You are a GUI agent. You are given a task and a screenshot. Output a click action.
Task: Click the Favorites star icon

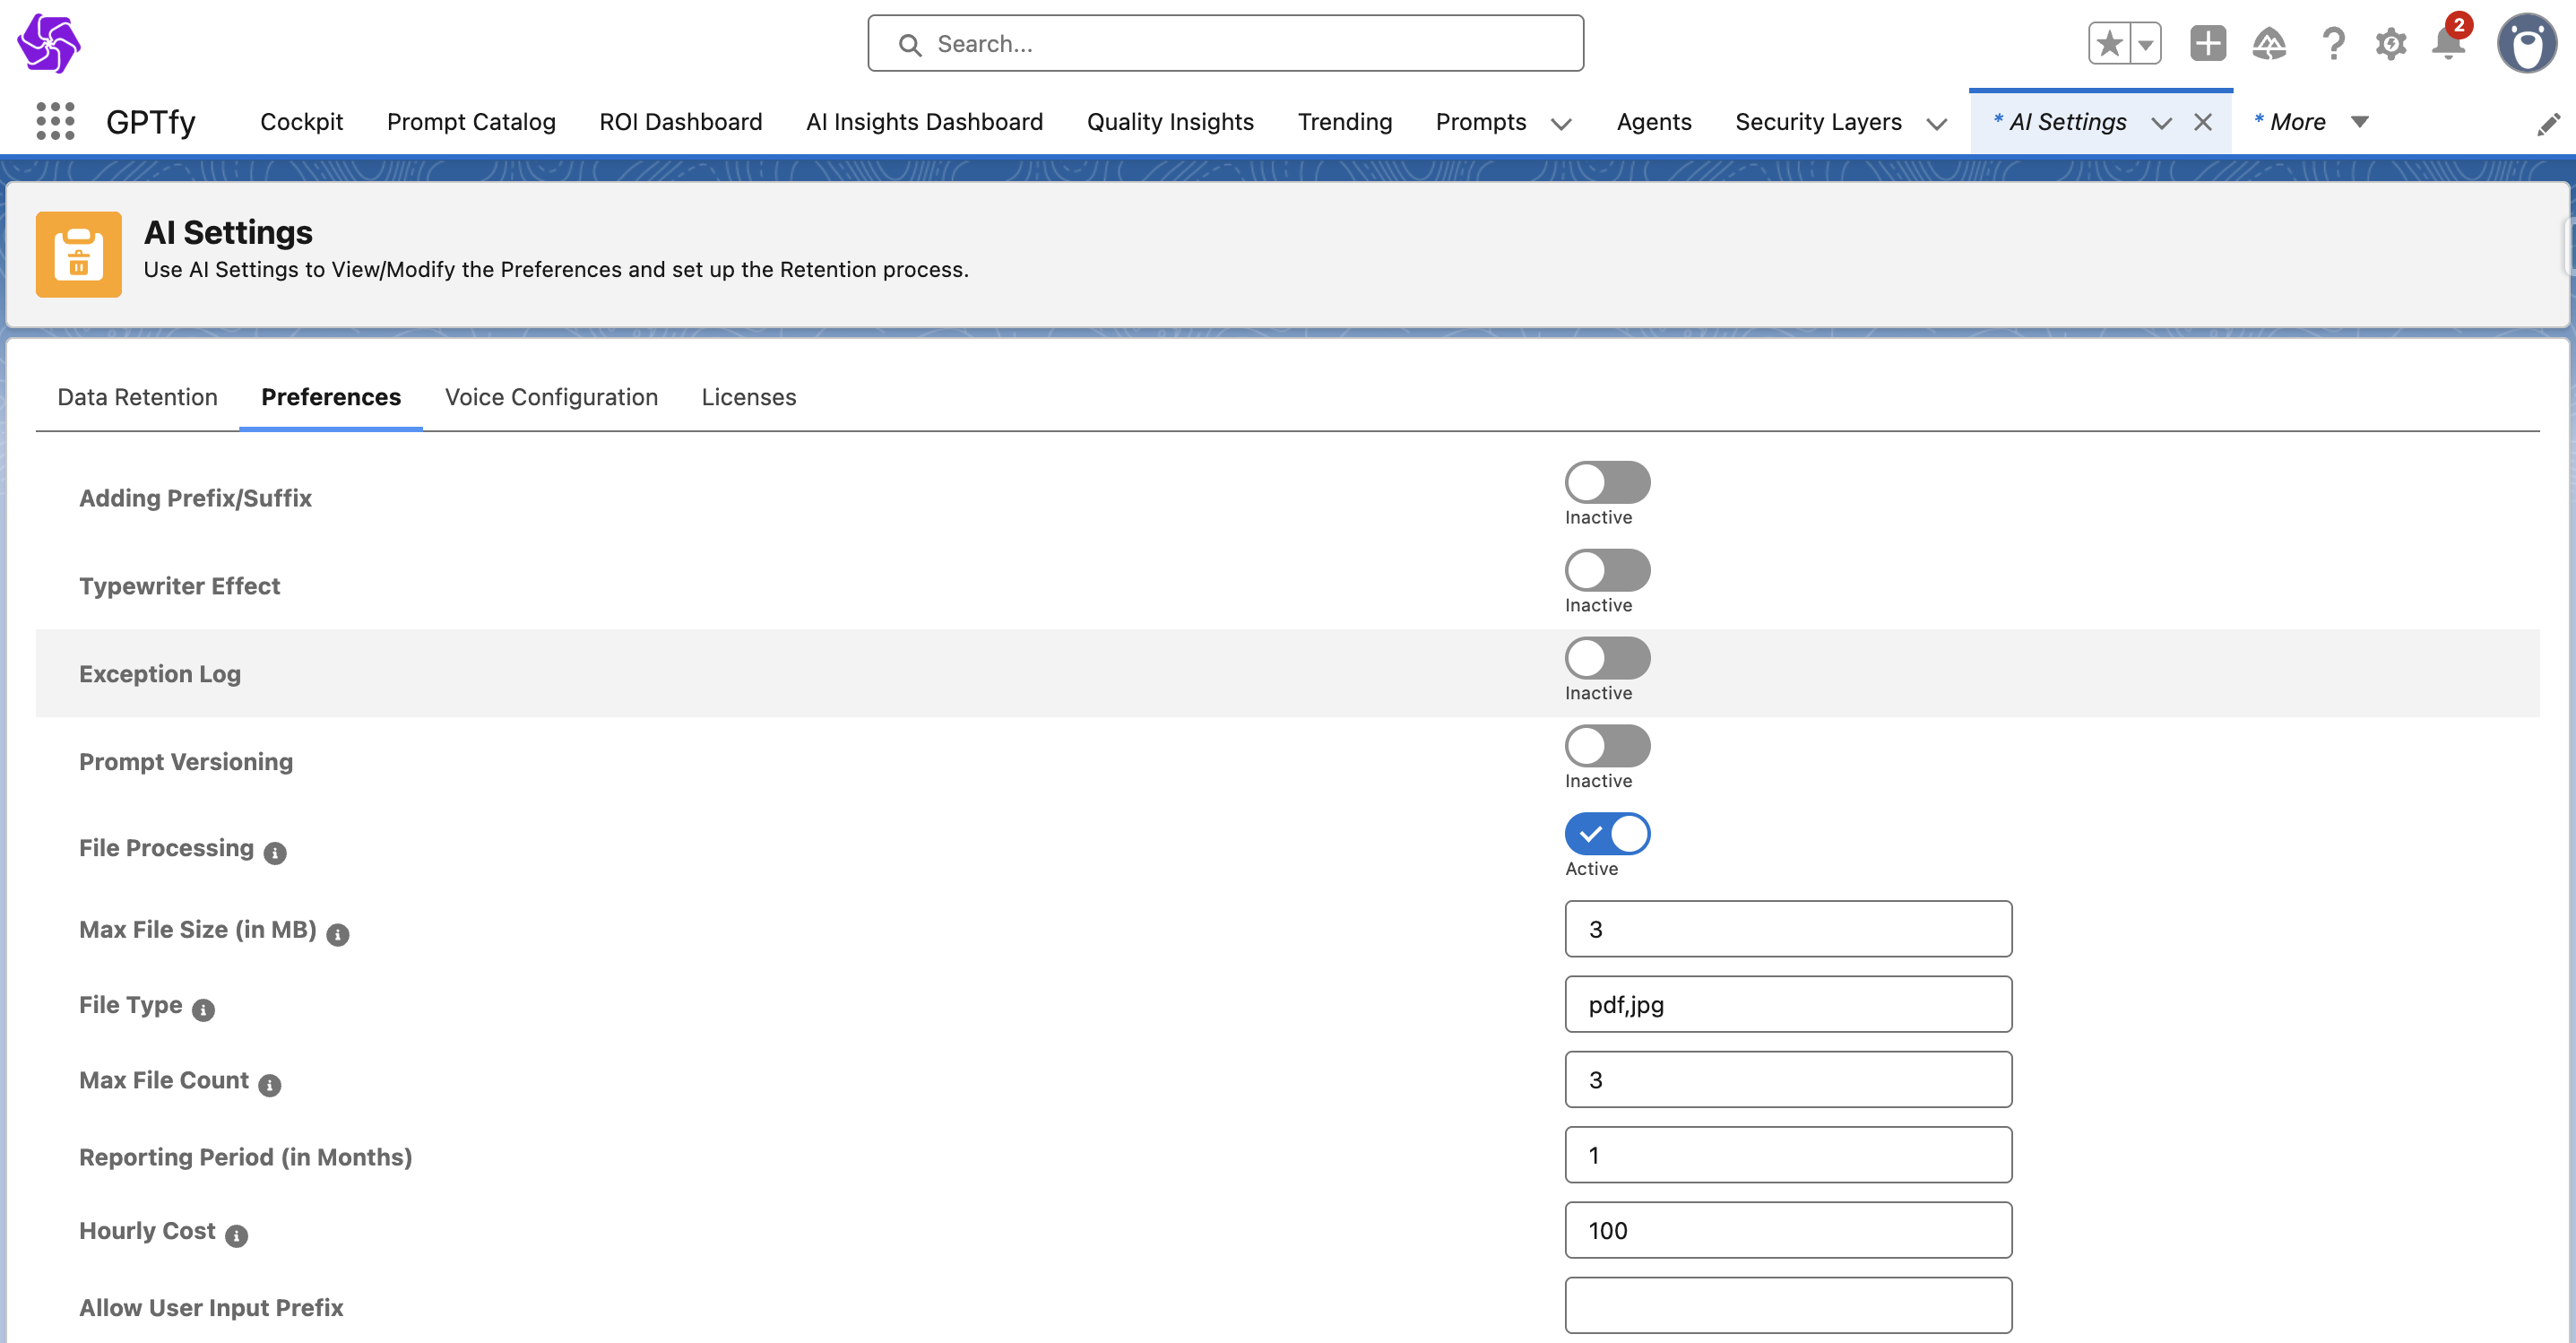(2109, 44)
